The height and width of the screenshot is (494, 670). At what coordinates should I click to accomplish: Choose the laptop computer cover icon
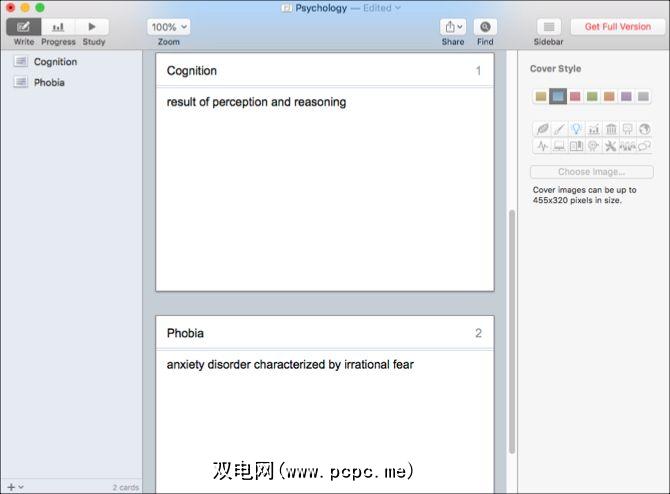click(559, 146)
